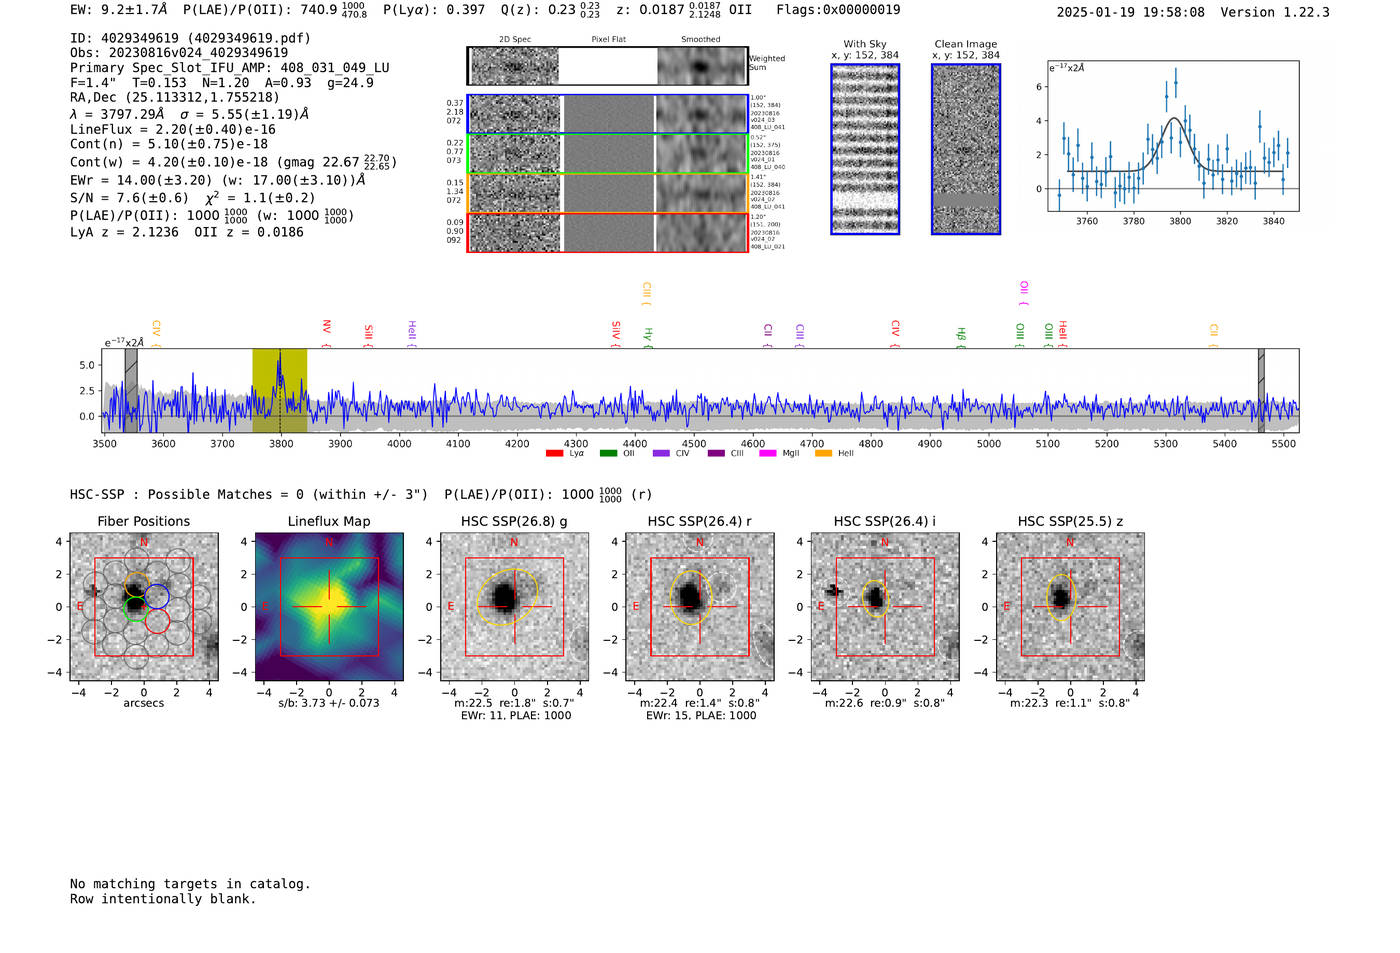
Task: Click the blue fiber circle in Fiber Positions
Action: coord(157,597)
